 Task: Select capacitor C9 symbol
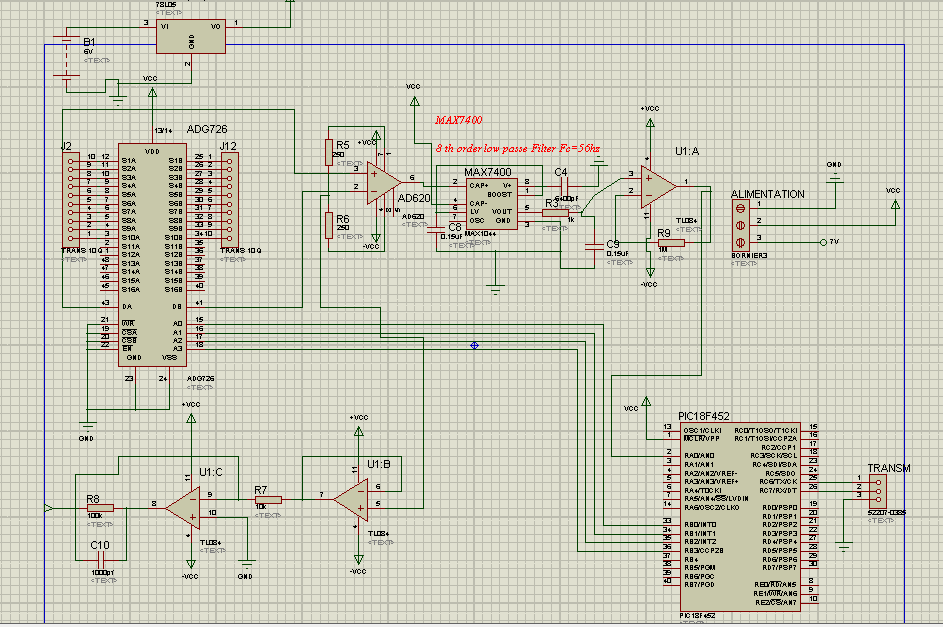(594, 245)
